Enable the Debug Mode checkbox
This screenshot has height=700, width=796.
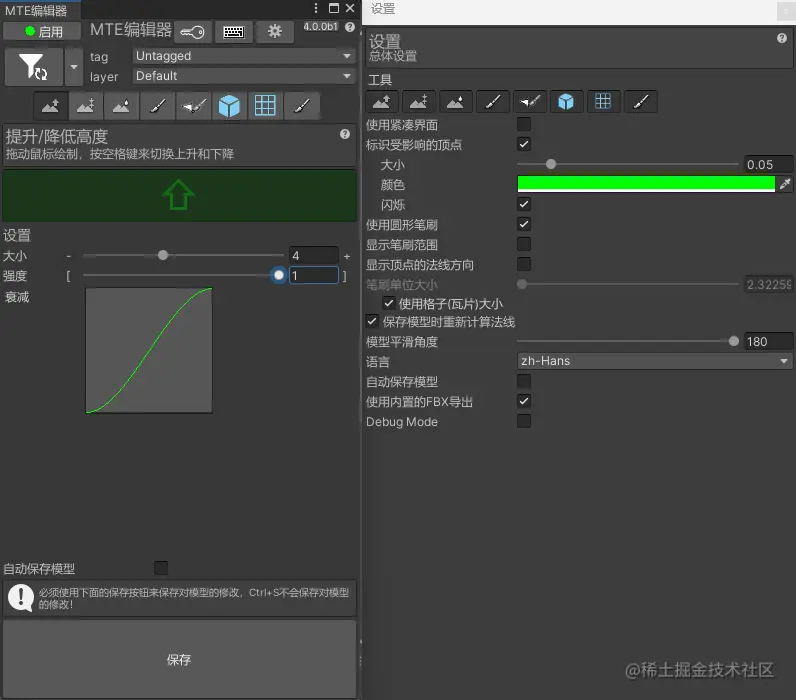(524, 421)
